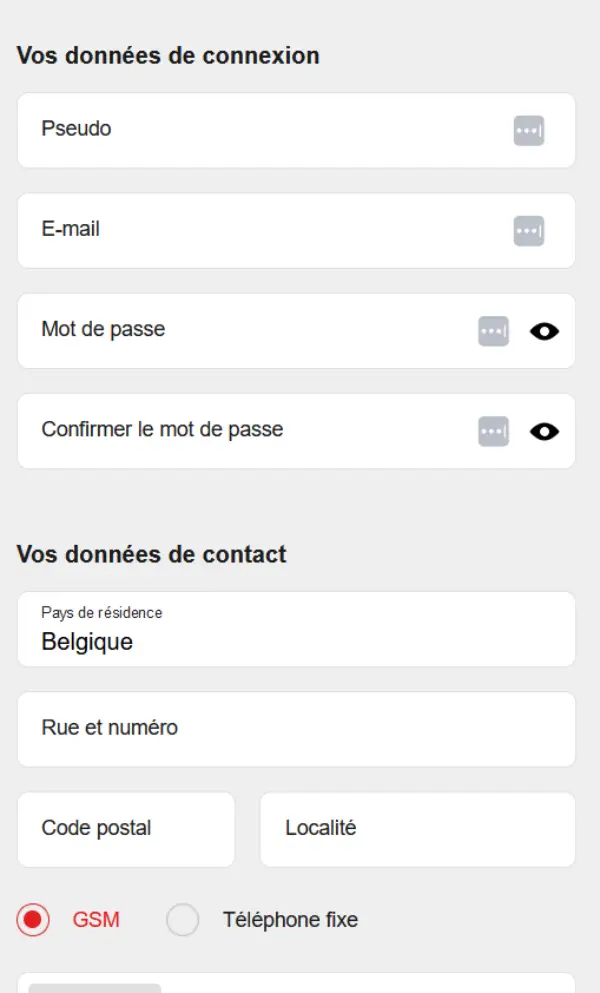Choose Téléphone fixe instead of GSM

point(183,919)
